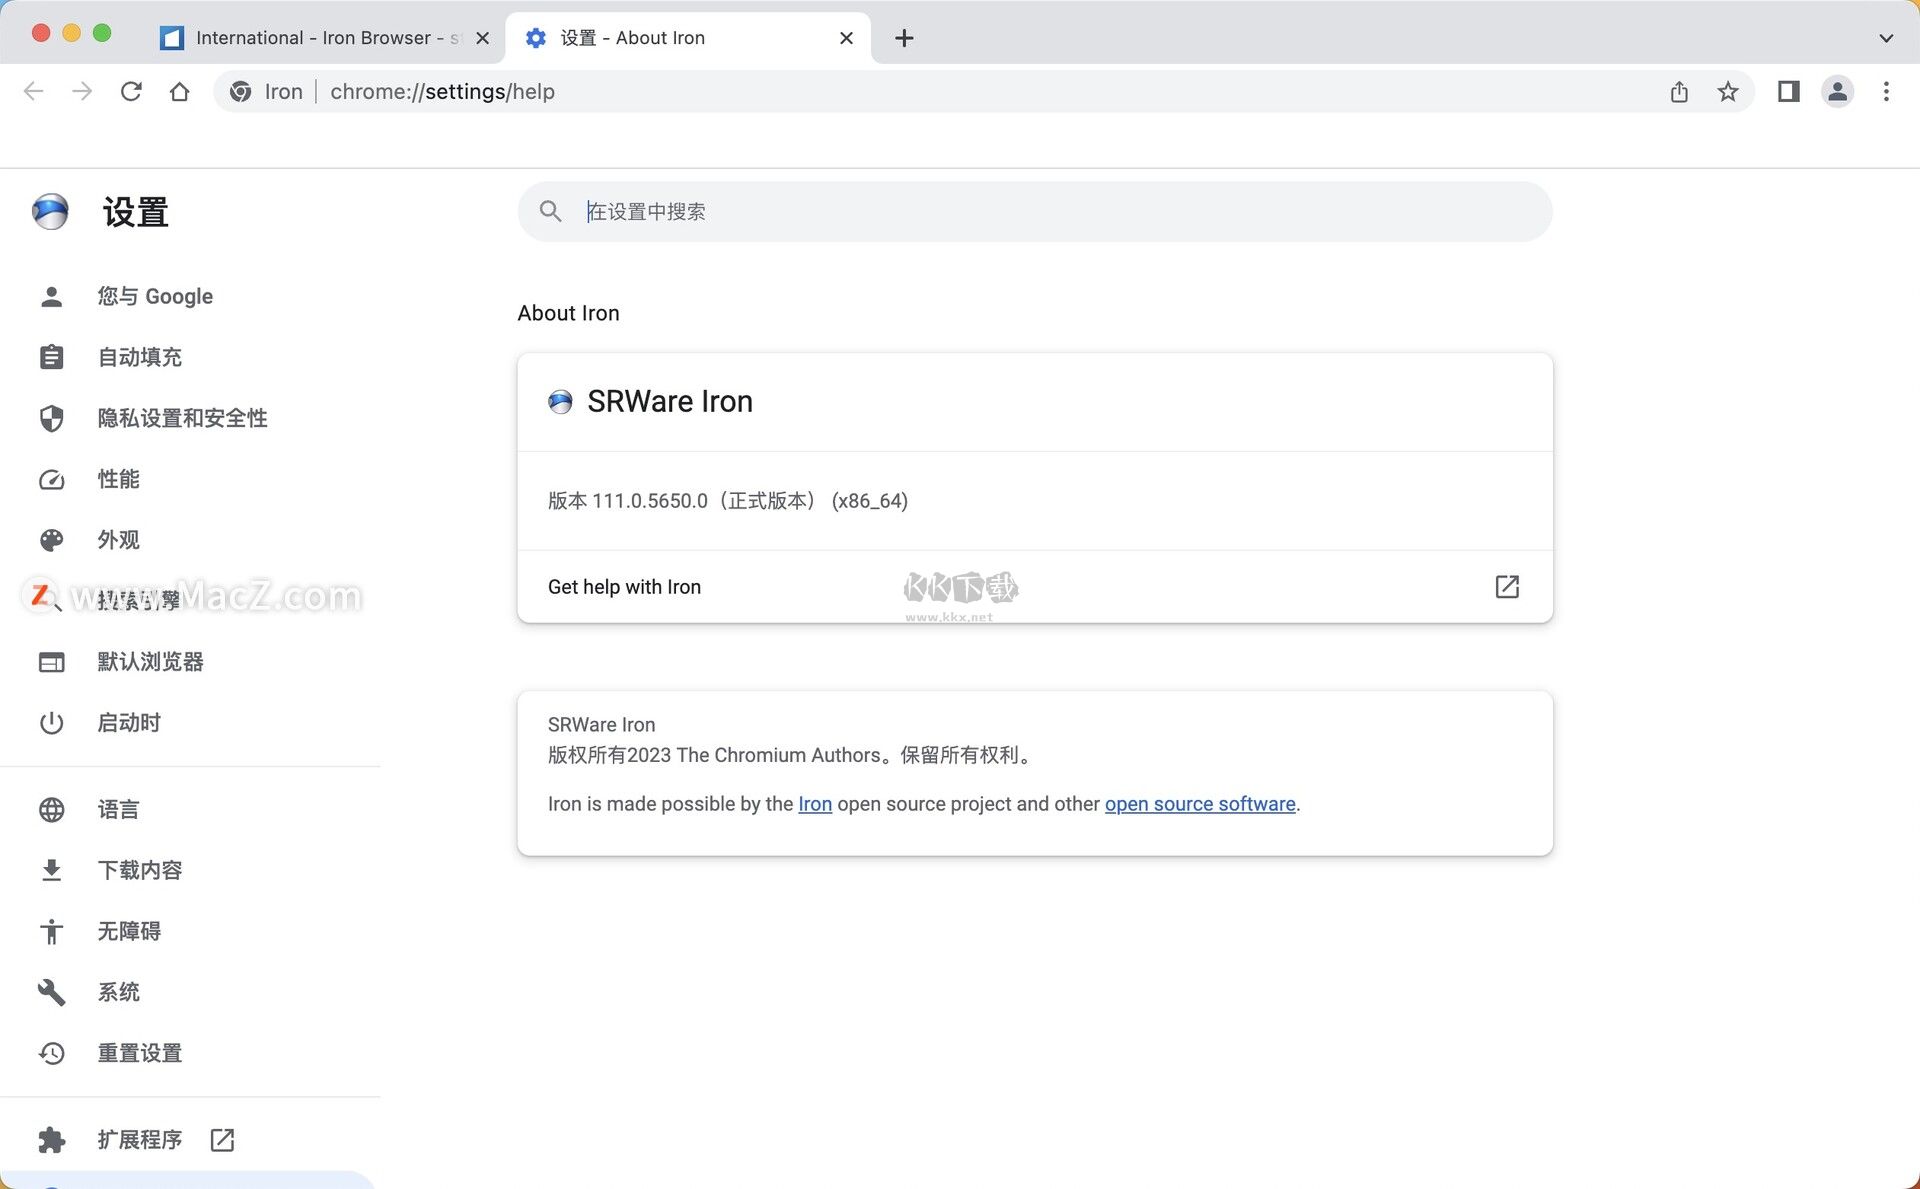Reload the page with refresh icon
The height and width of the screenshot is (1189, 1920).
click(131, 91)
